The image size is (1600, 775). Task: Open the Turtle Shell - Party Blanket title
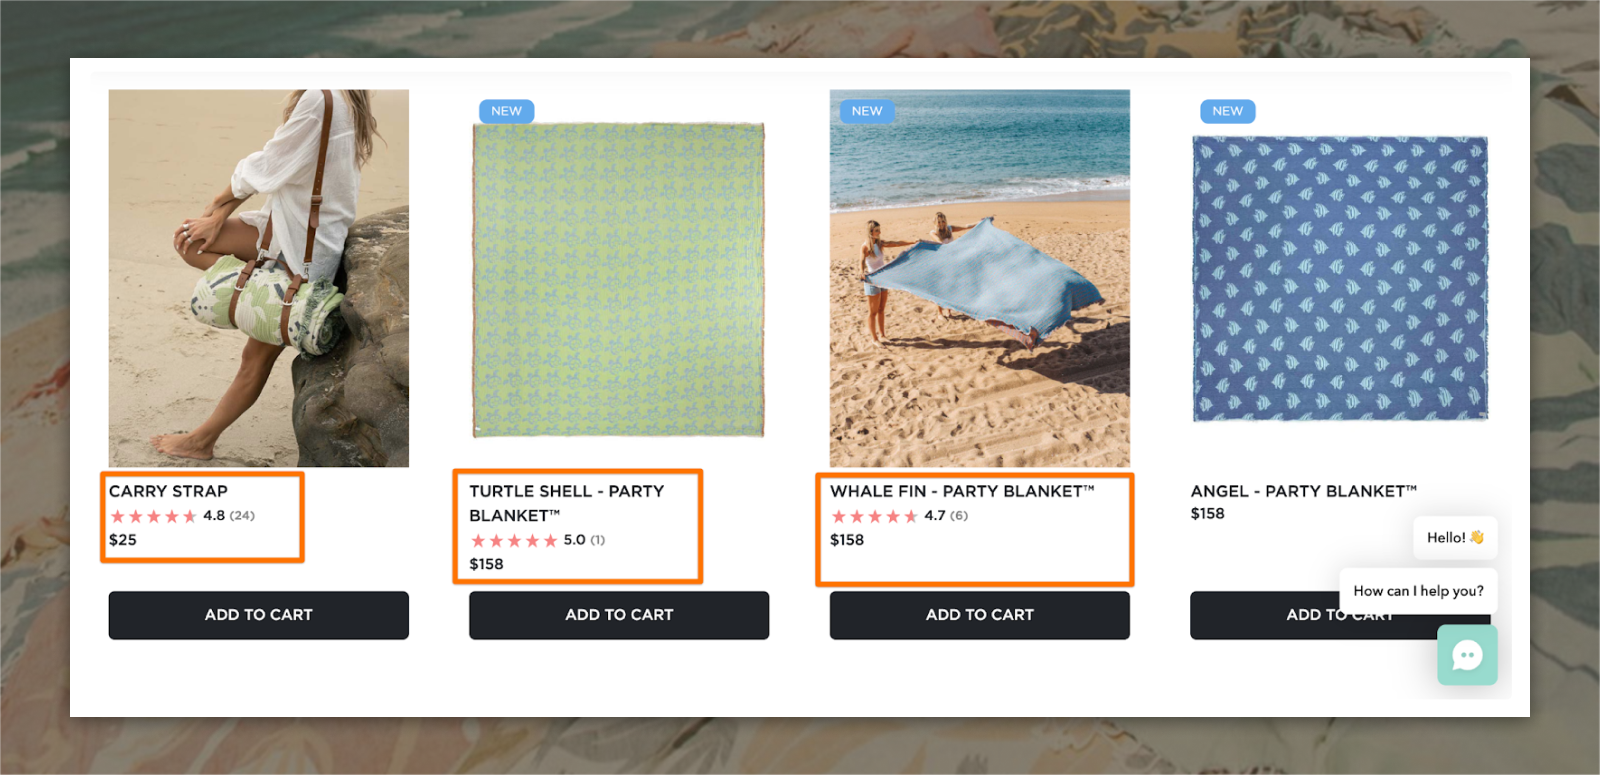coord(567,503)
